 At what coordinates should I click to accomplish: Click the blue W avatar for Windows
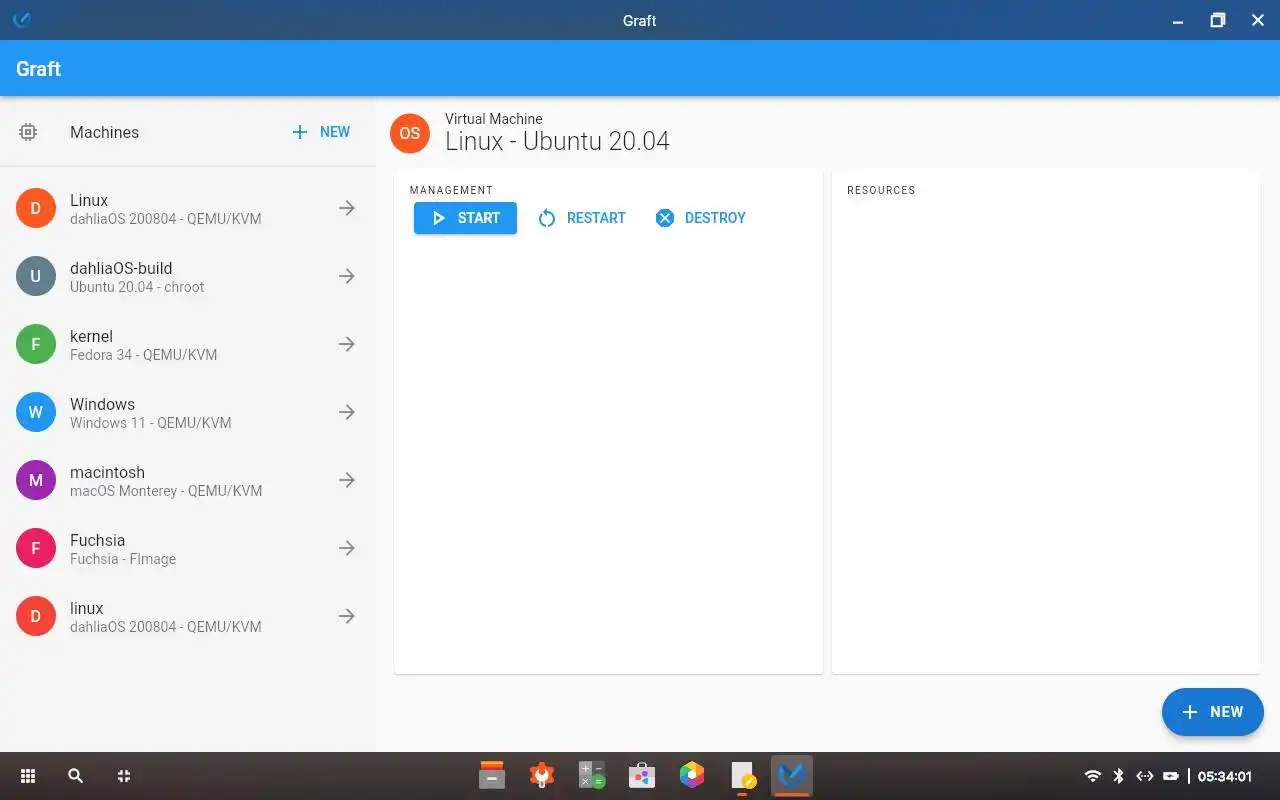(36, 412)
